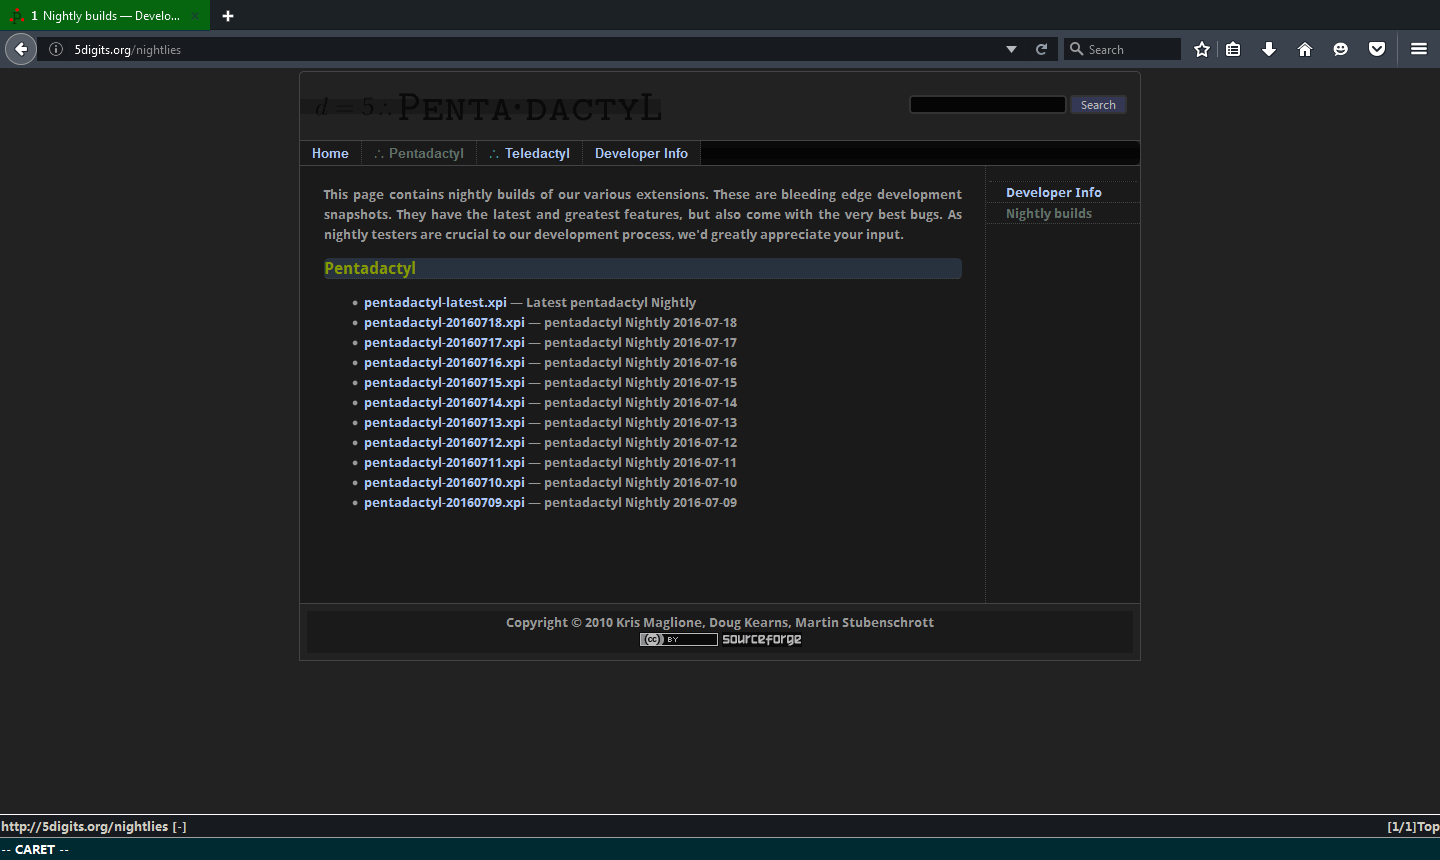The image size is (1440, 860).
Task: Click 'Latest pentadactyl Nightly' description text
Action: coord(611,302)
